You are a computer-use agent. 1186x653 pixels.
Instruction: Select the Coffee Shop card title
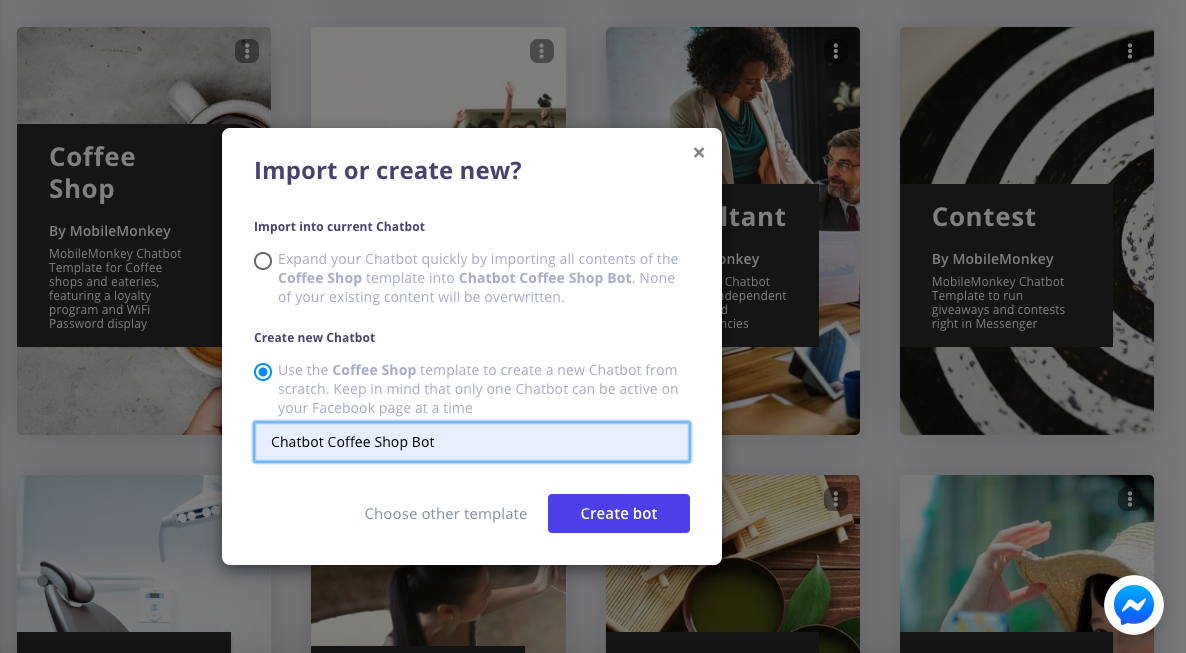pyautogui.click(x=93, y=172)
